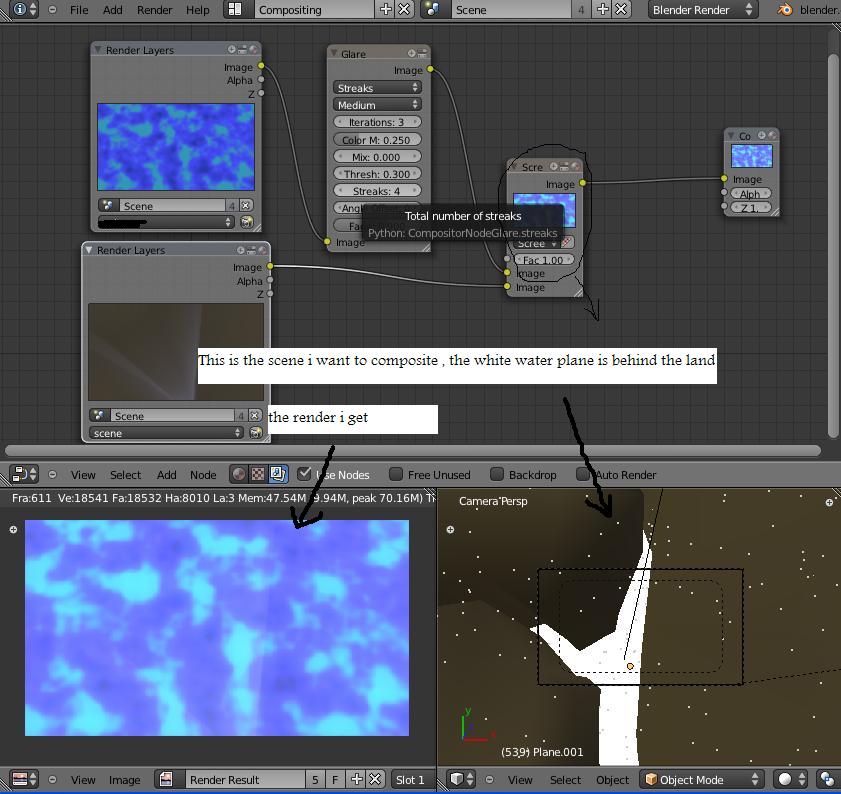Open 3D view editor type selector
Viewport: 841px width, 794px height.
point(461,779)
